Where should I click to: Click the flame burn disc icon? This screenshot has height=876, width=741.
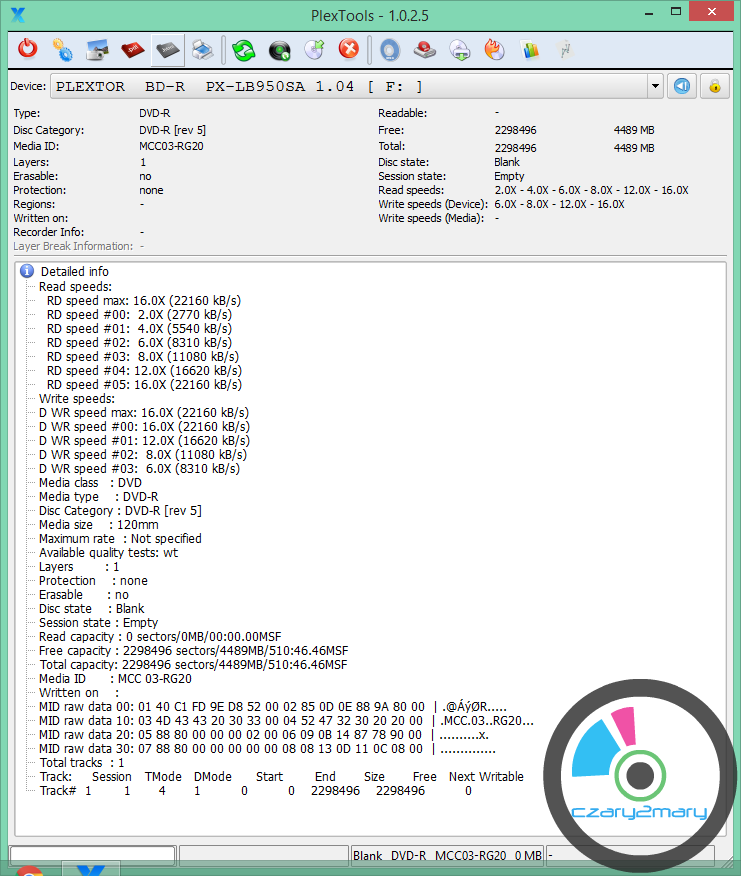tap(494, 49)
